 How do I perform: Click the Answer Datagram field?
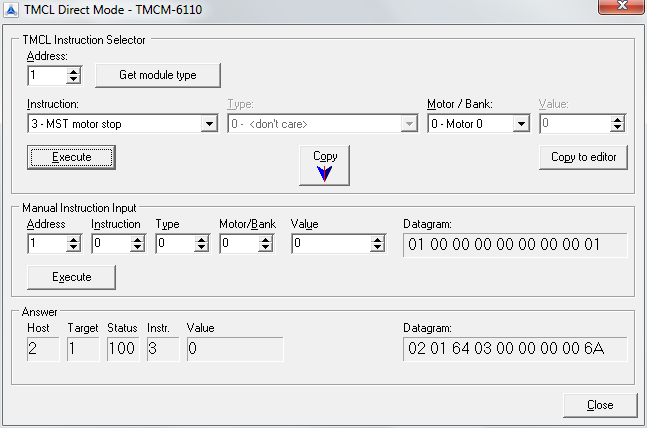(x=514, y=349)
